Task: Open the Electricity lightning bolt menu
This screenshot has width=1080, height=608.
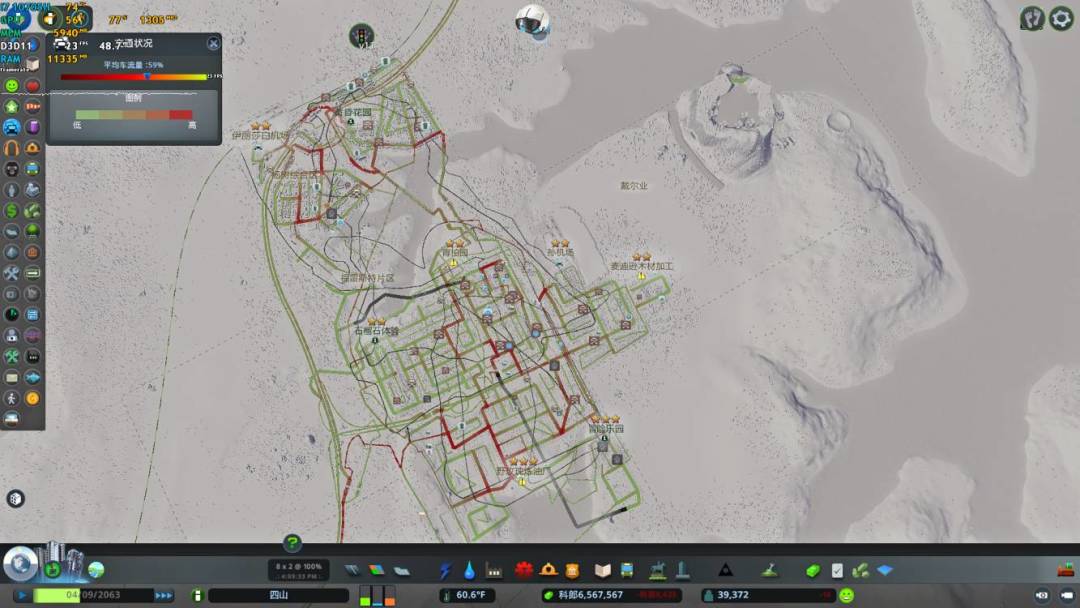Action: point(445,570)
